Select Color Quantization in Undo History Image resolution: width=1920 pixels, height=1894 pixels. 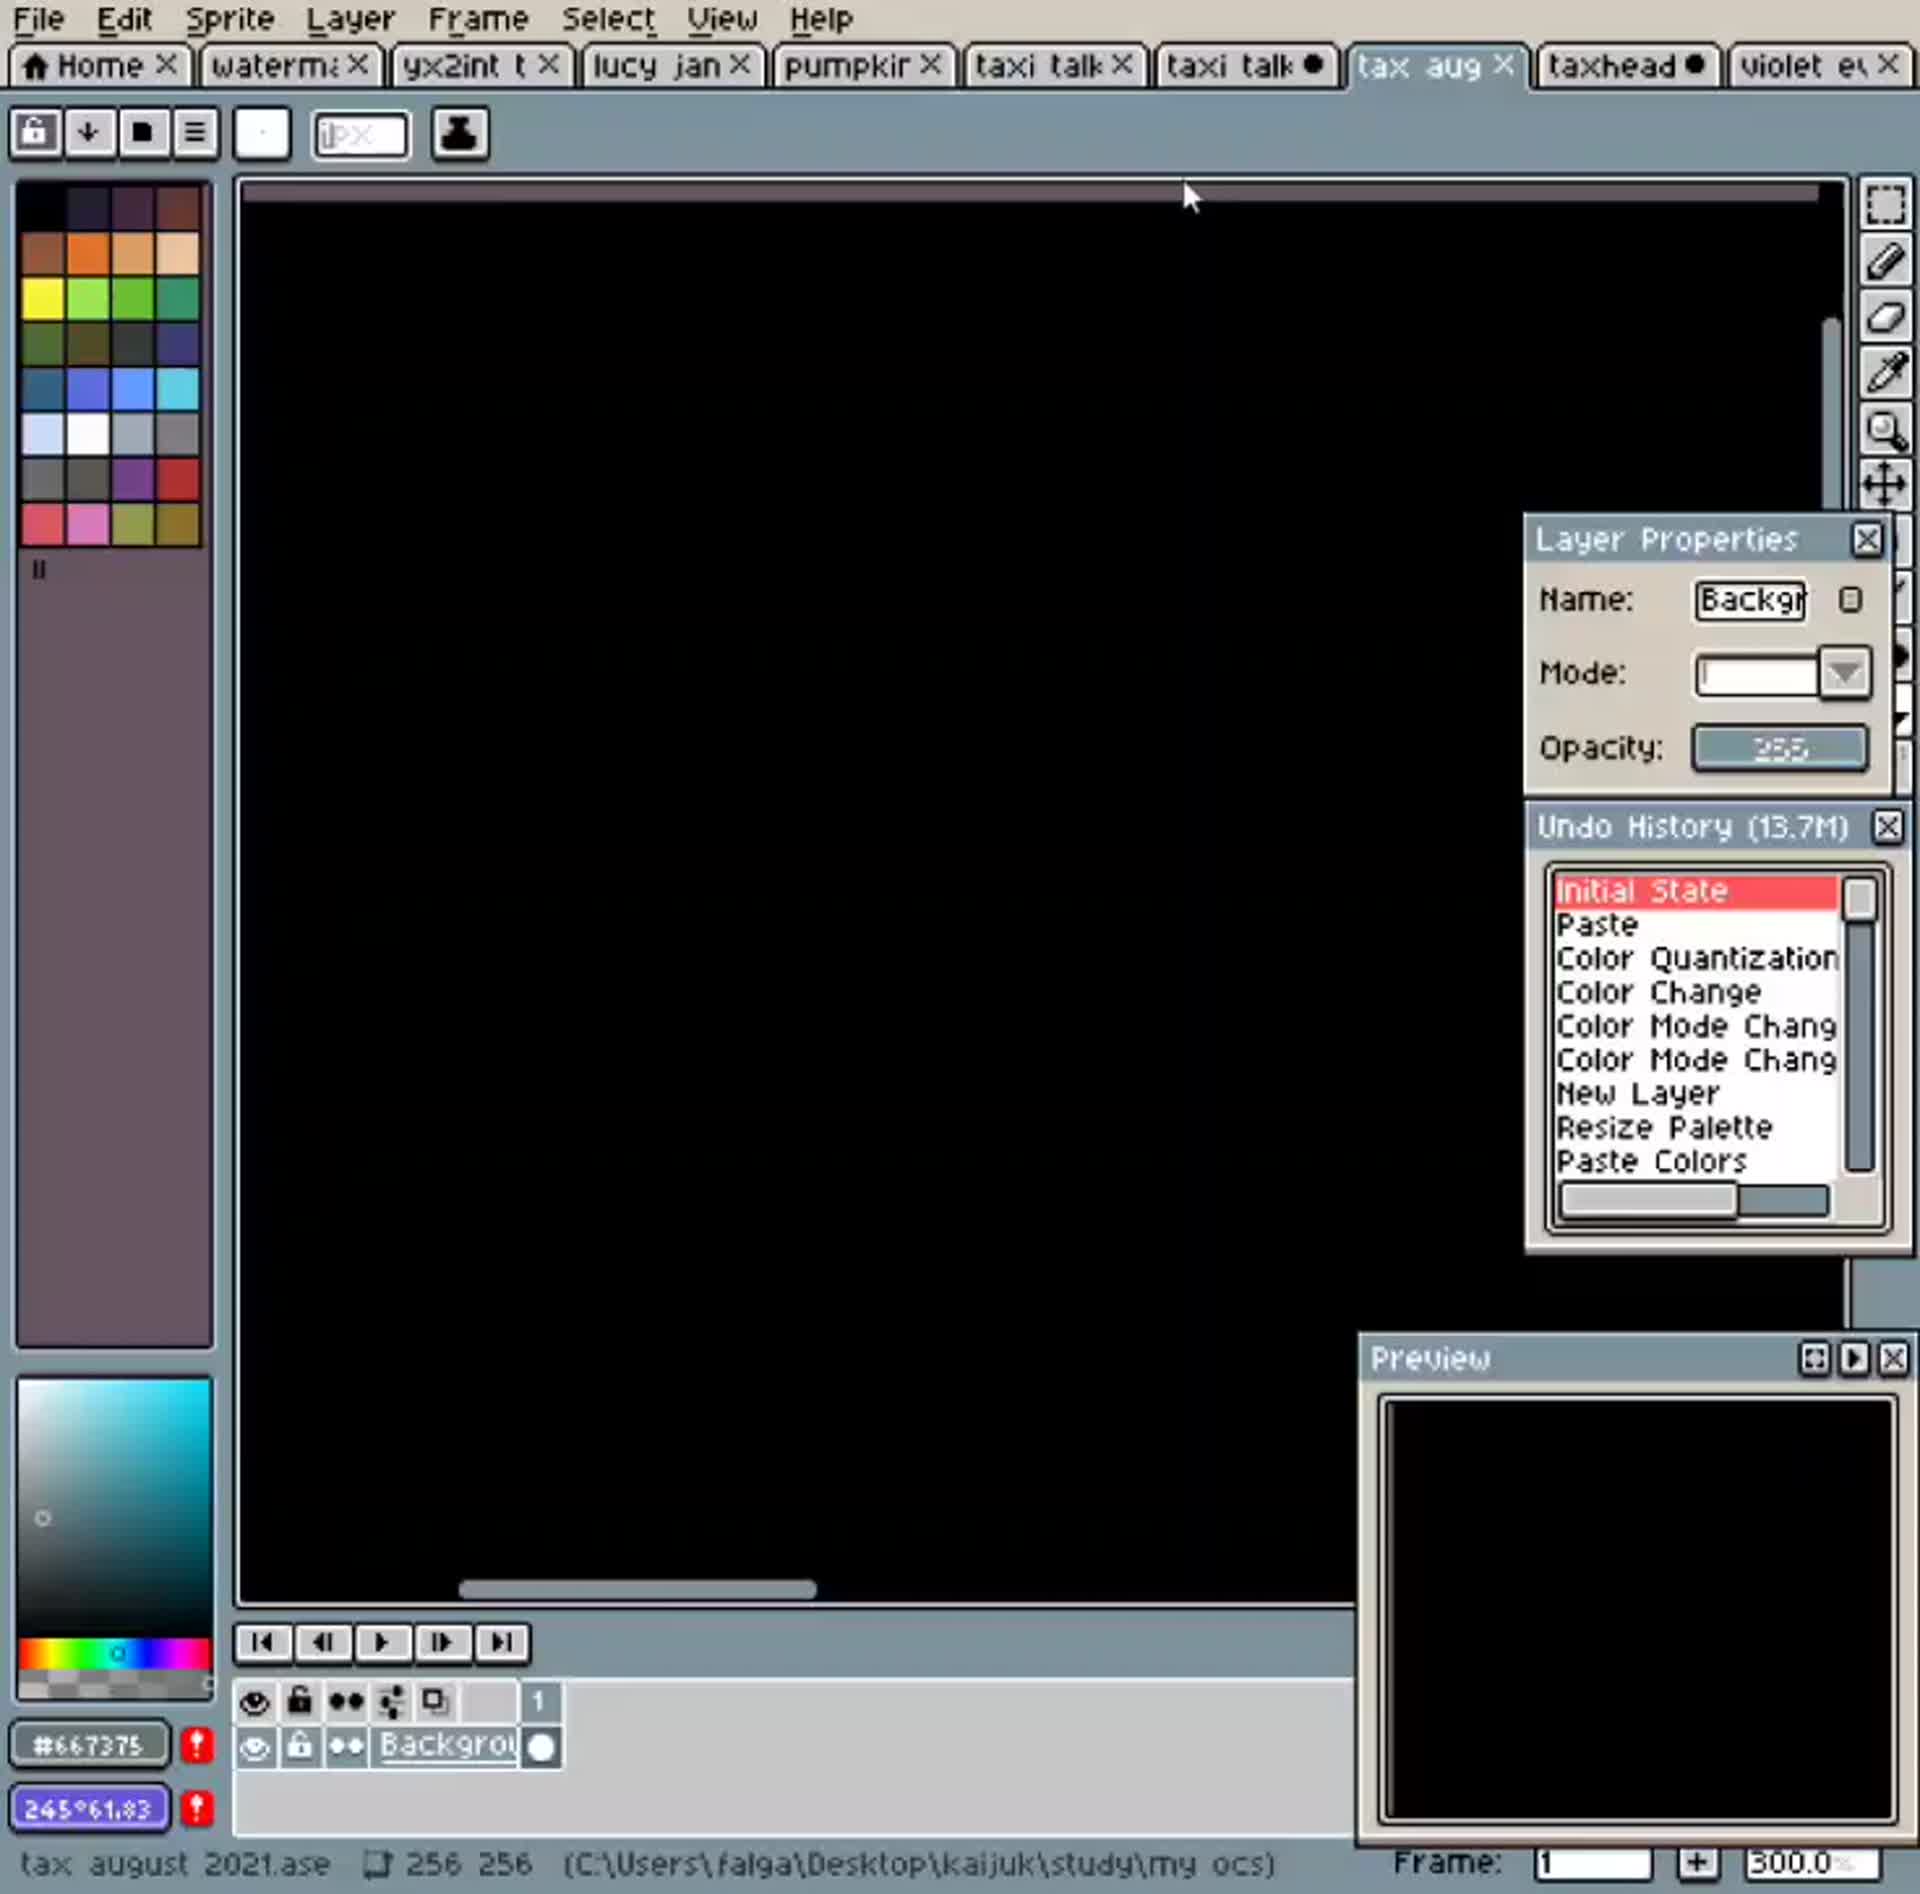point(1696,958)
